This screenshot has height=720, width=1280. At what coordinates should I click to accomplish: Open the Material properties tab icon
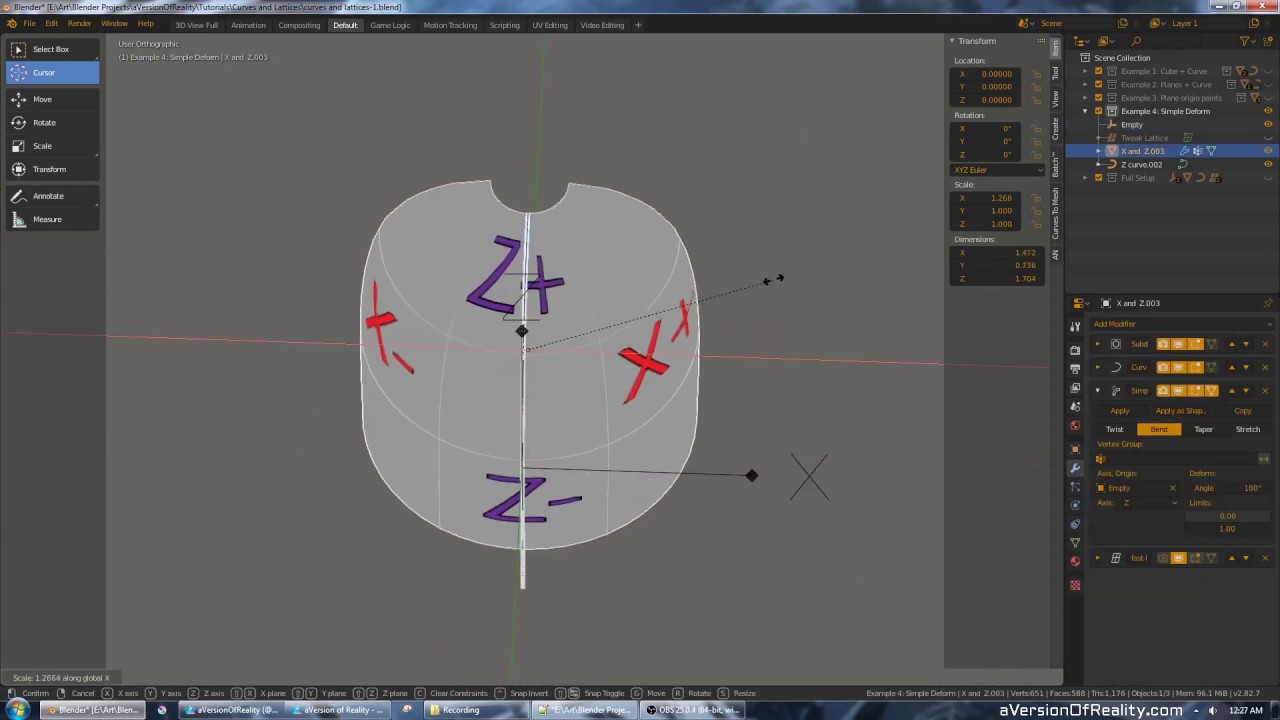[x=1075, y=562]
